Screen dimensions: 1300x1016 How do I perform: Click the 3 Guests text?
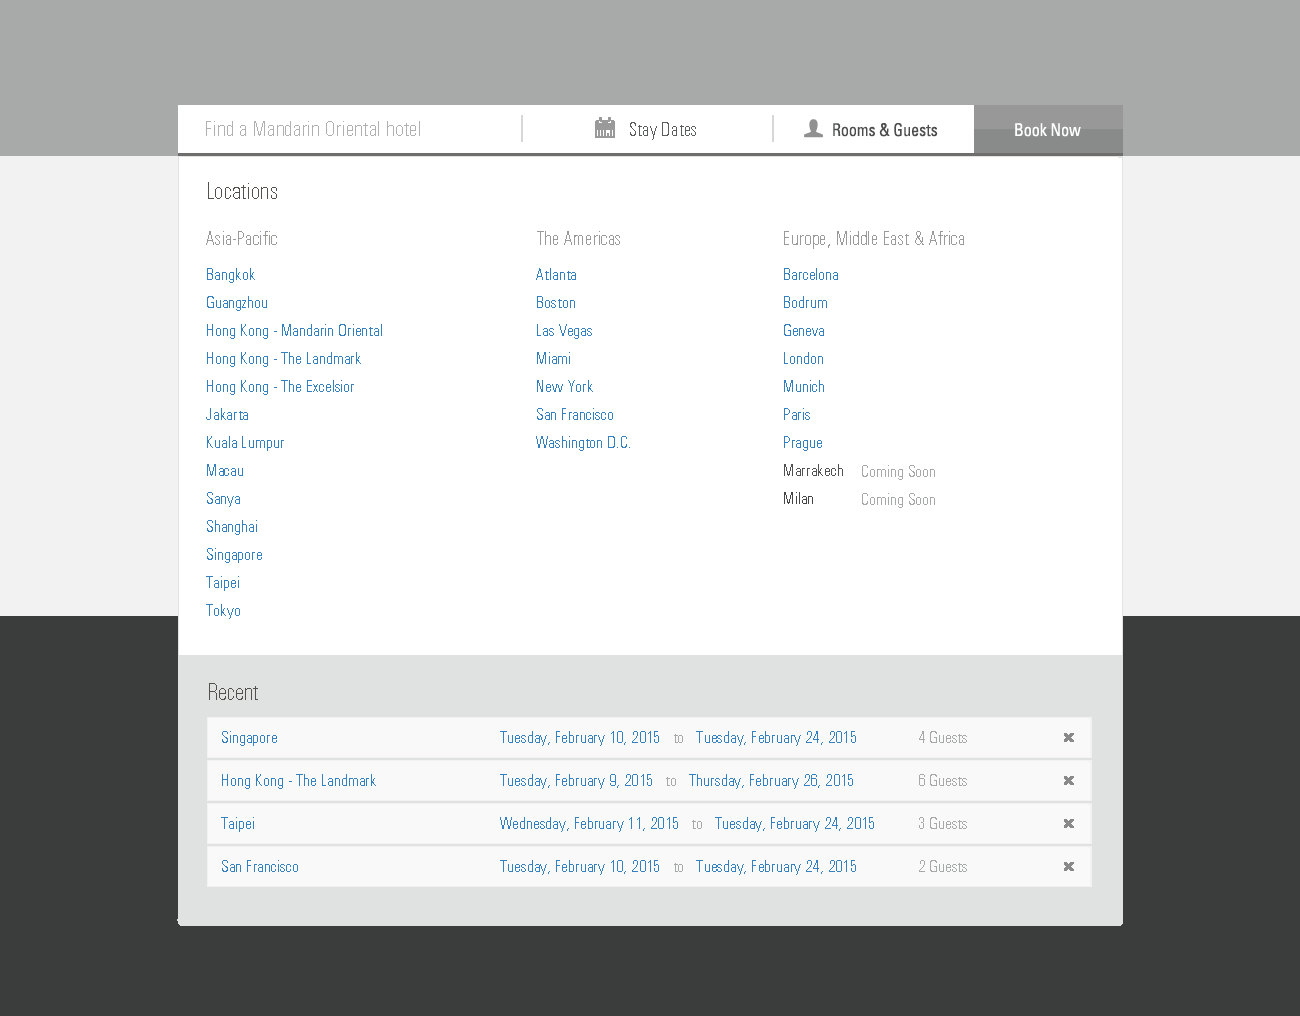(943, 824)
